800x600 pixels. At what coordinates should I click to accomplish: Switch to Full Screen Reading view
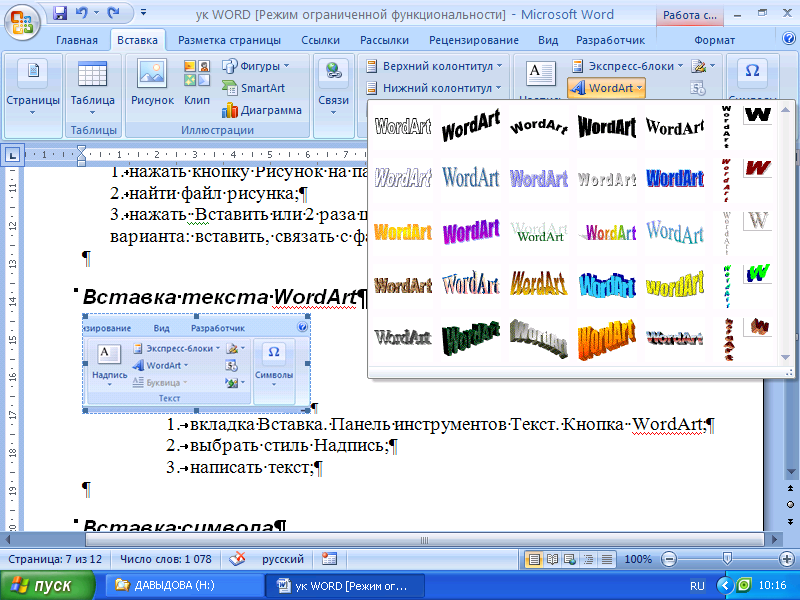[x=552, y=559]
